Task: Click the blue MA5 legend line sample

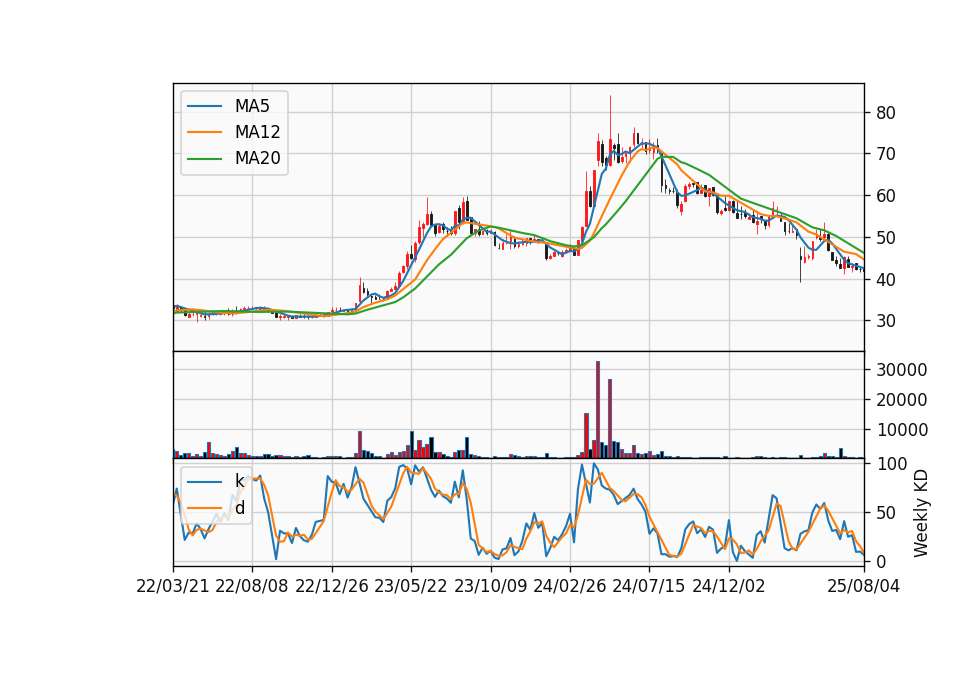Action: [x=204, y=107]
